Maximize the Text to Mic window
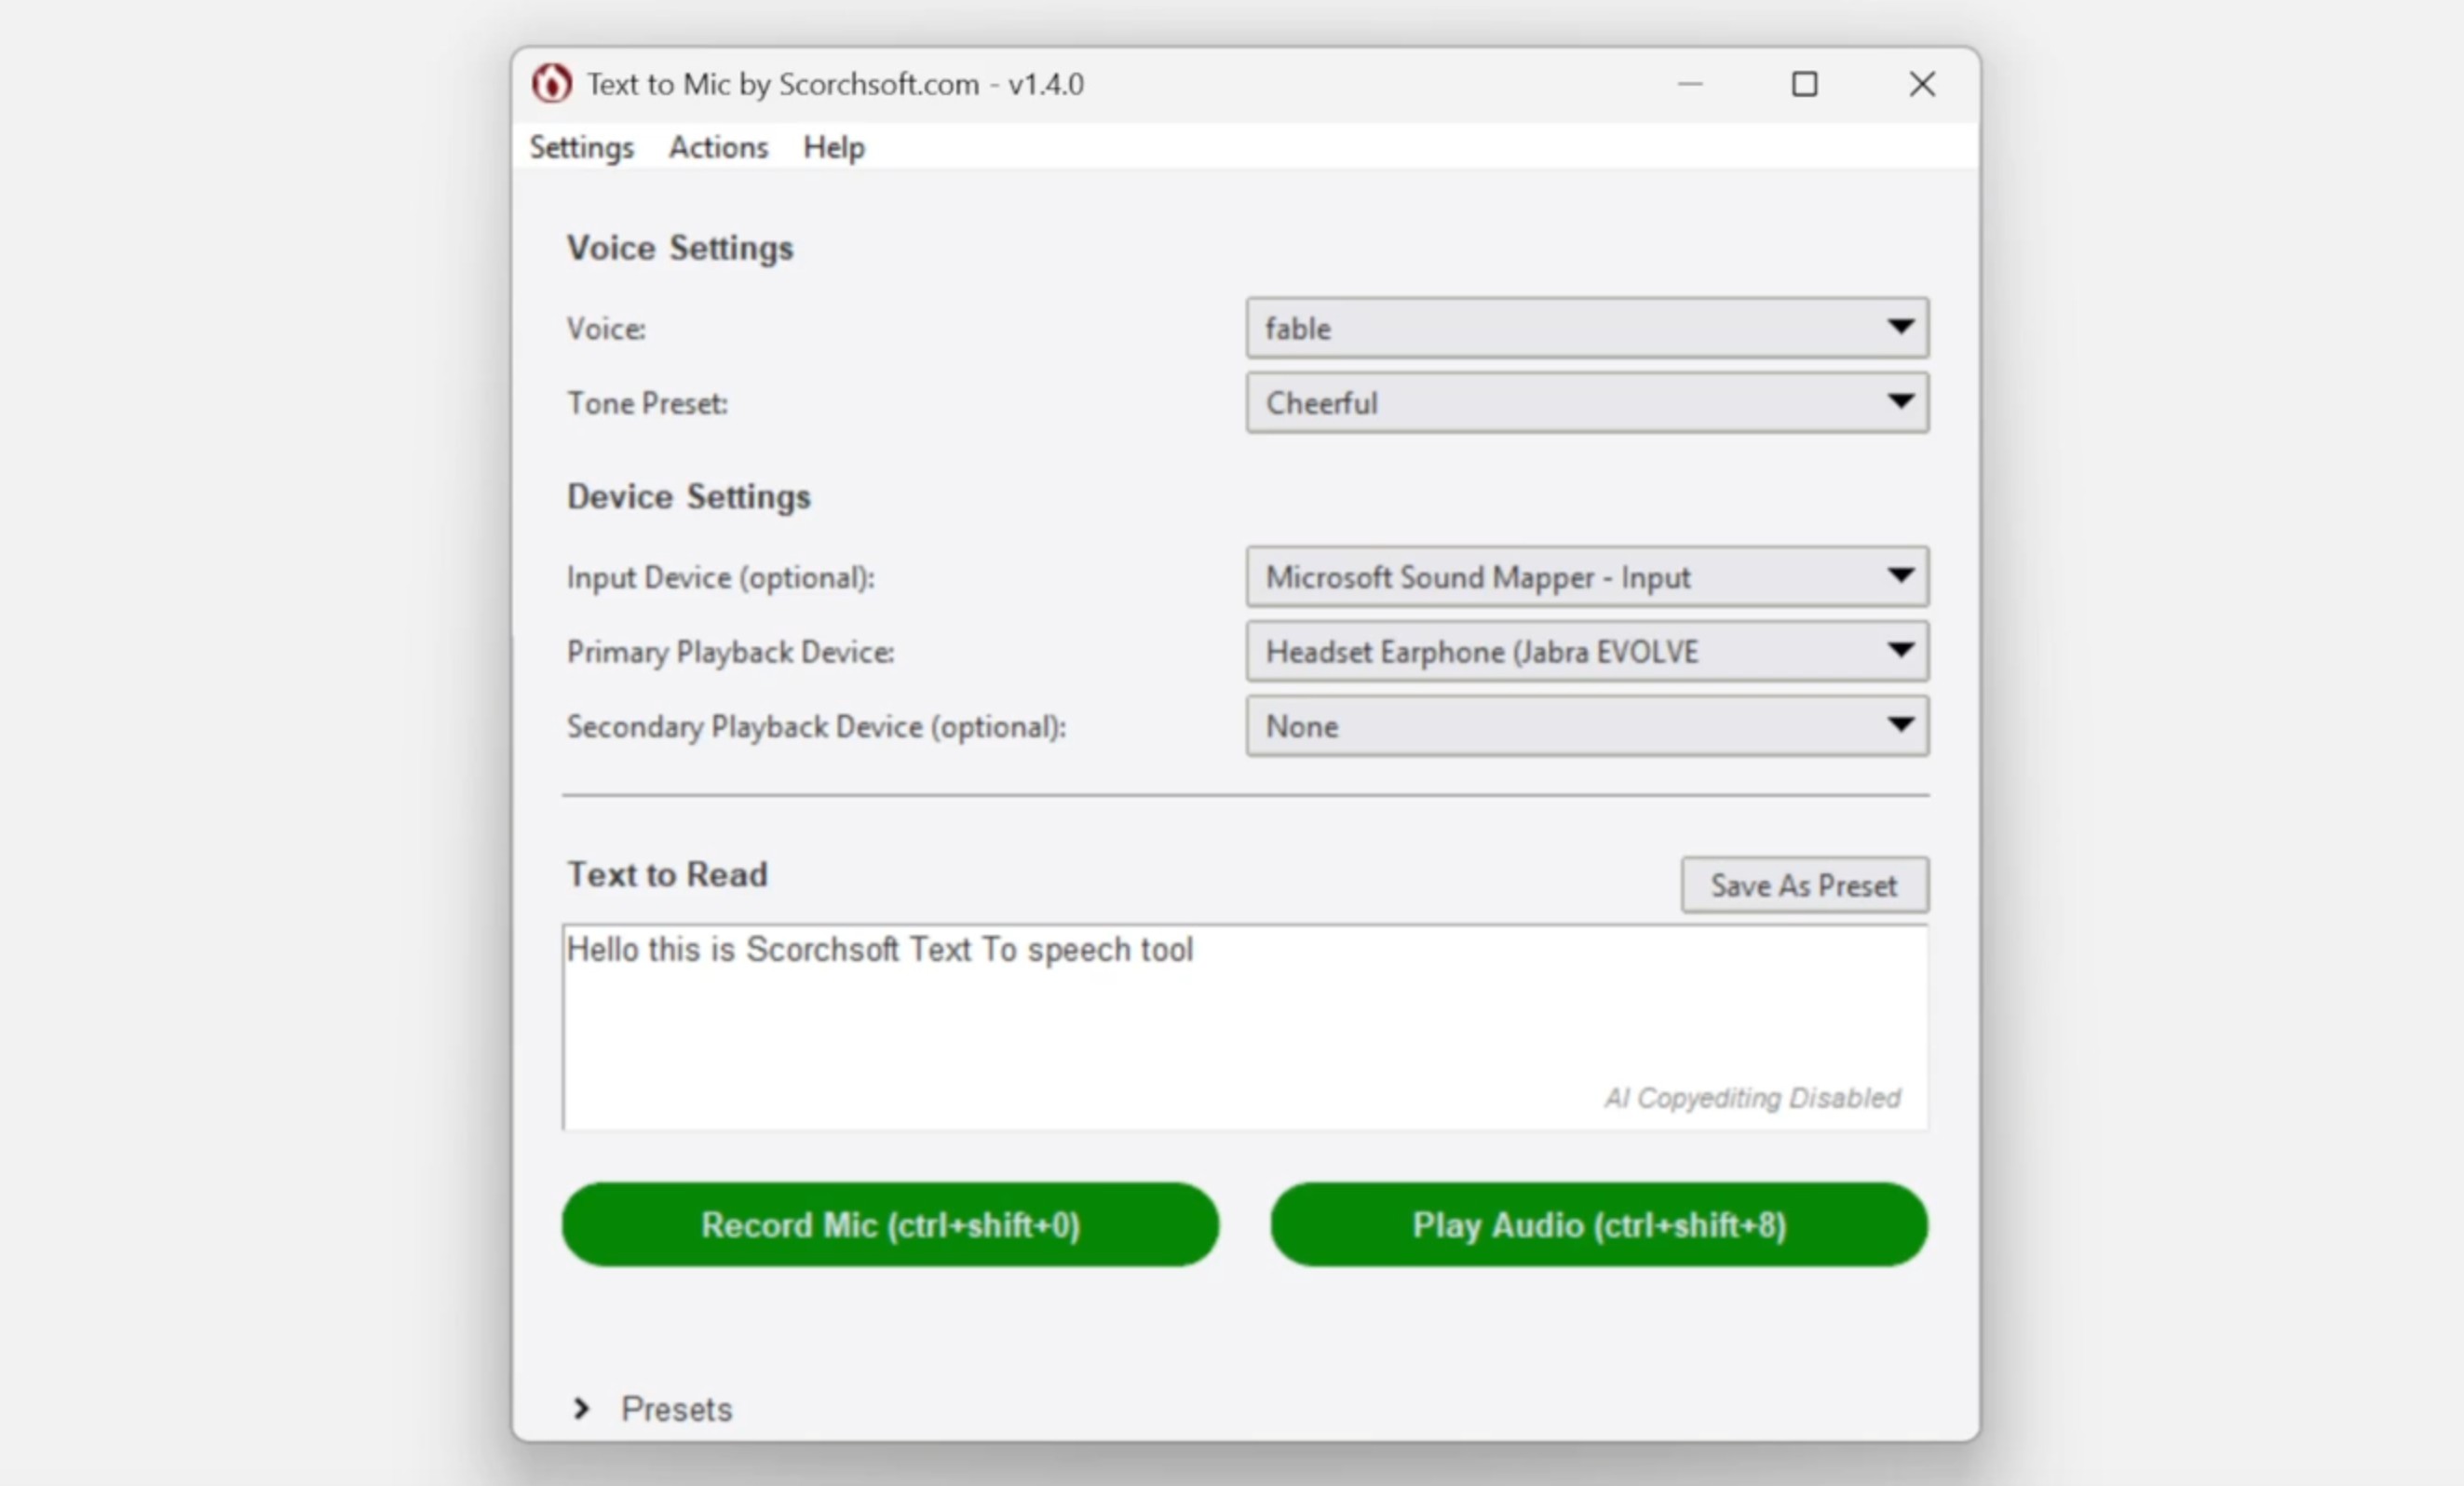This screenshot has height=1486, width=2464. pyautogui.click(x=1804, y=84)
